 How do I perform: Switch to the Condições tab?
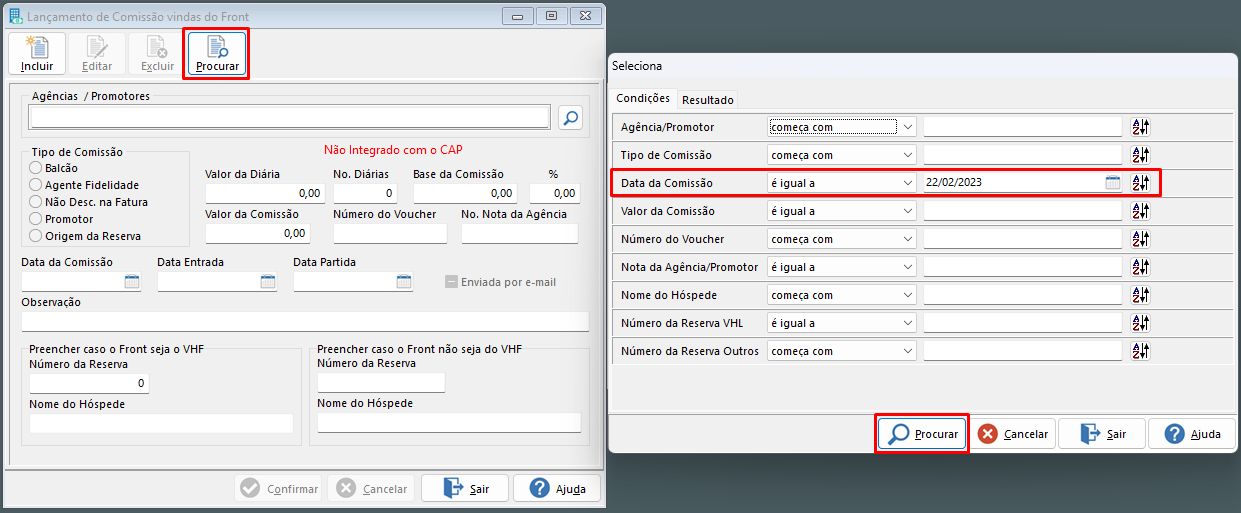point(643,98)
